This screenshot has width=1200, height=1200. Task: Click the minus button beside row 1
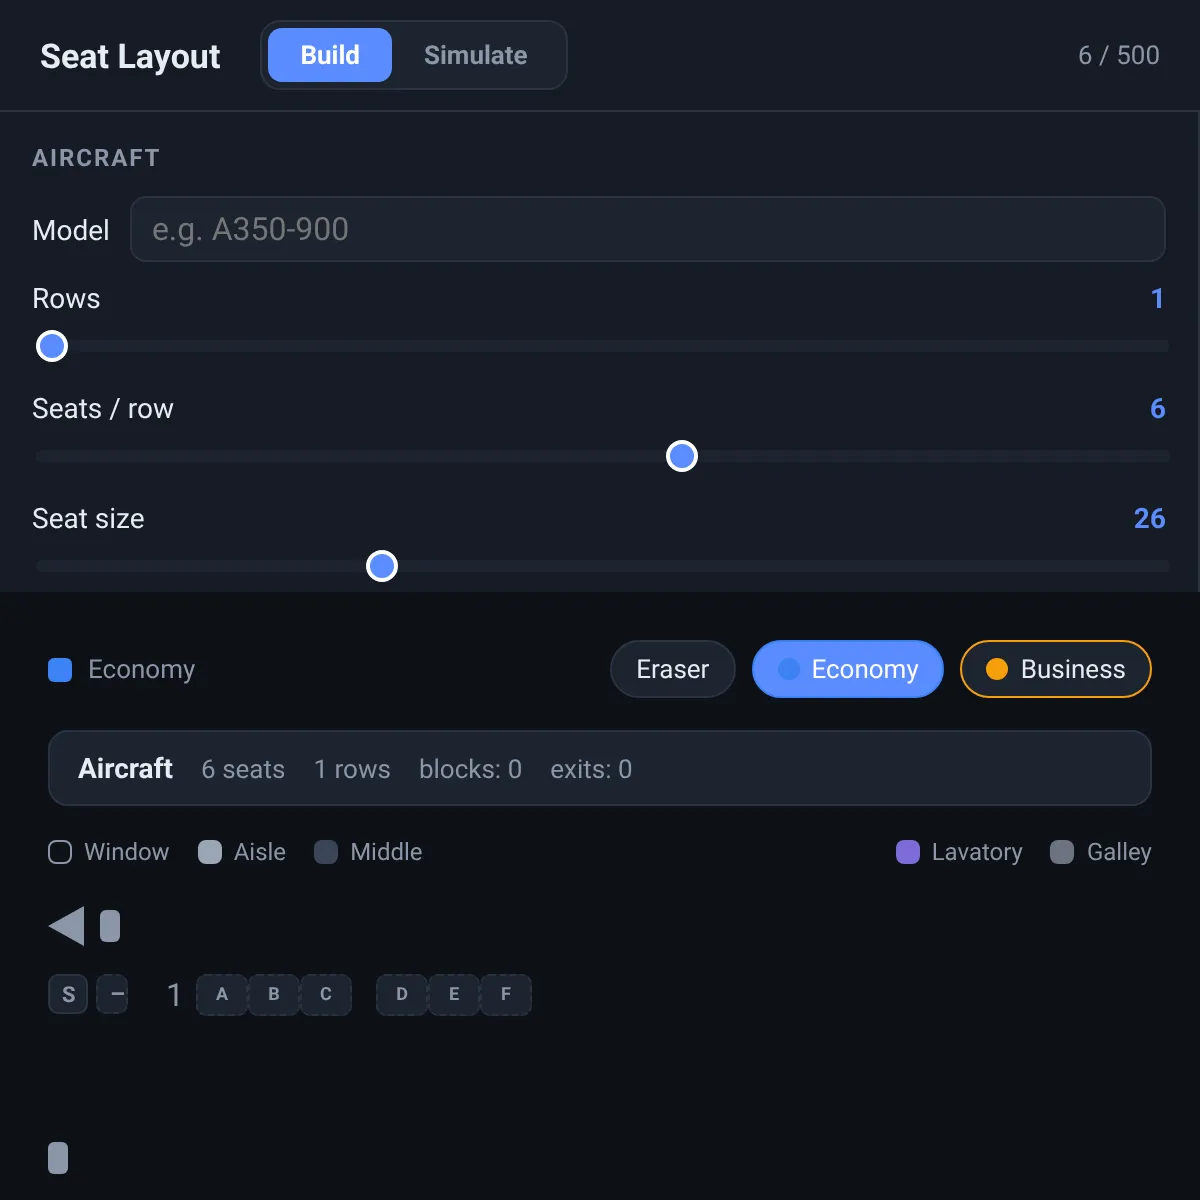(112, 994)
